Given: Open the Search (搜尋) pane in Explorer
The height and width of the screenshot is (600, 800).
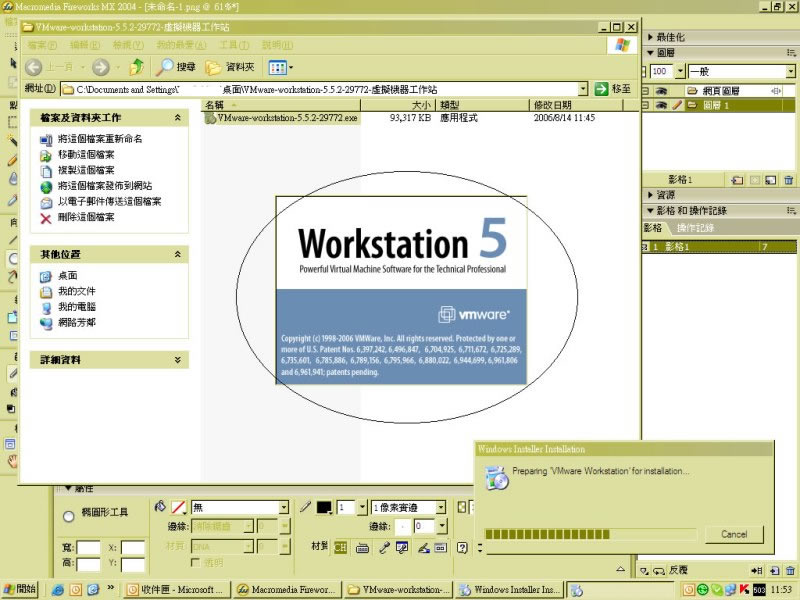Looking at the screenshot, I should coord(176,67).
